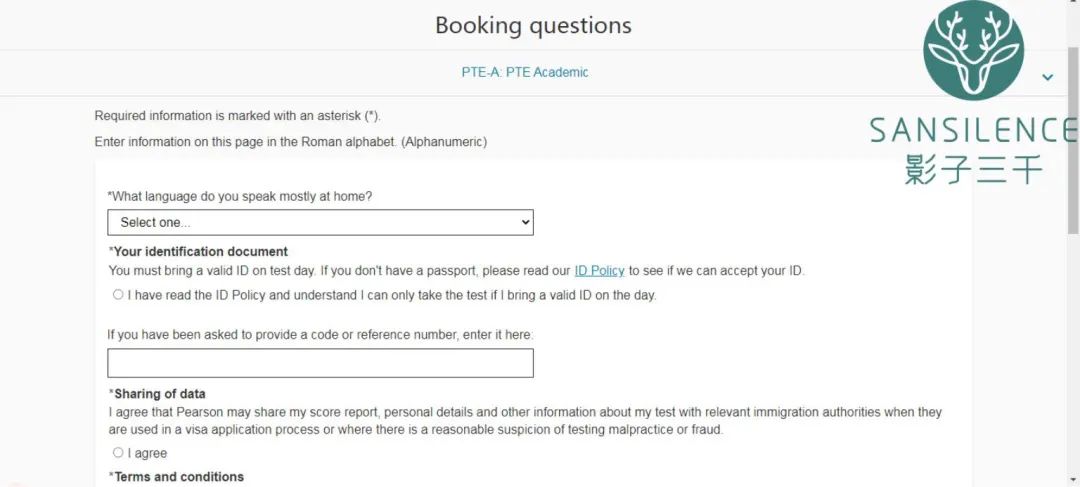Click the 'Your identification document' heading
Viewport: 1080px width, 487px height.
click(199, 252)
